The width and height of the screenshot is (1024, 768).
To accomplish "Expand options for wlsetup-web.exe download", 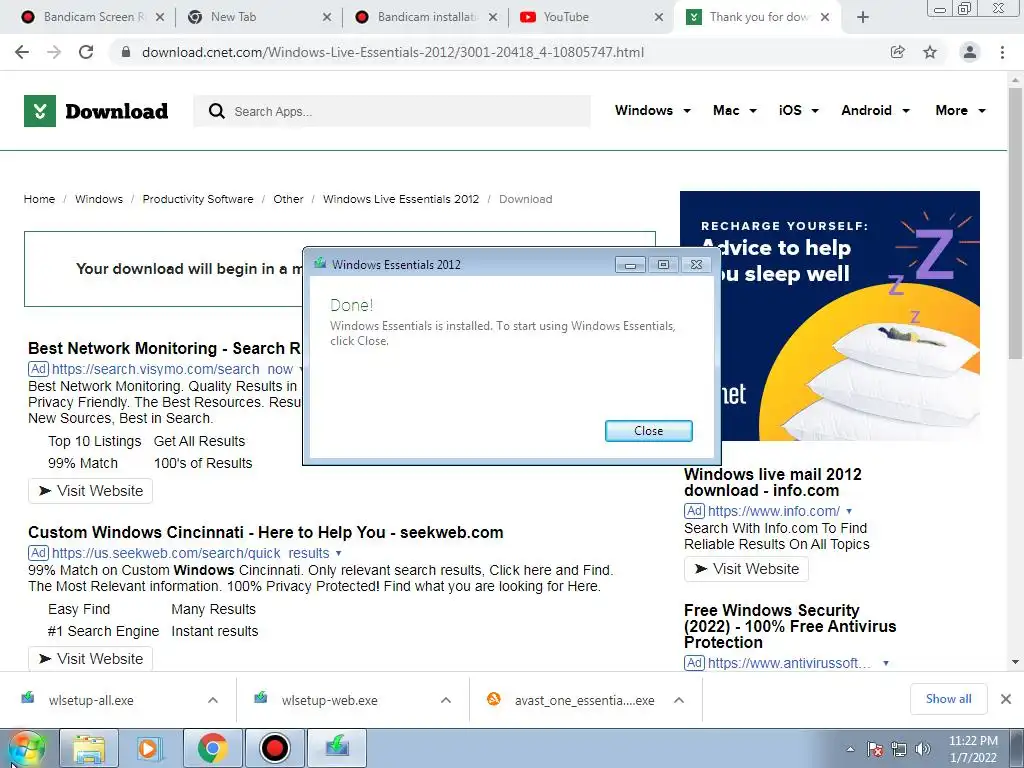I will click(446, 701).
